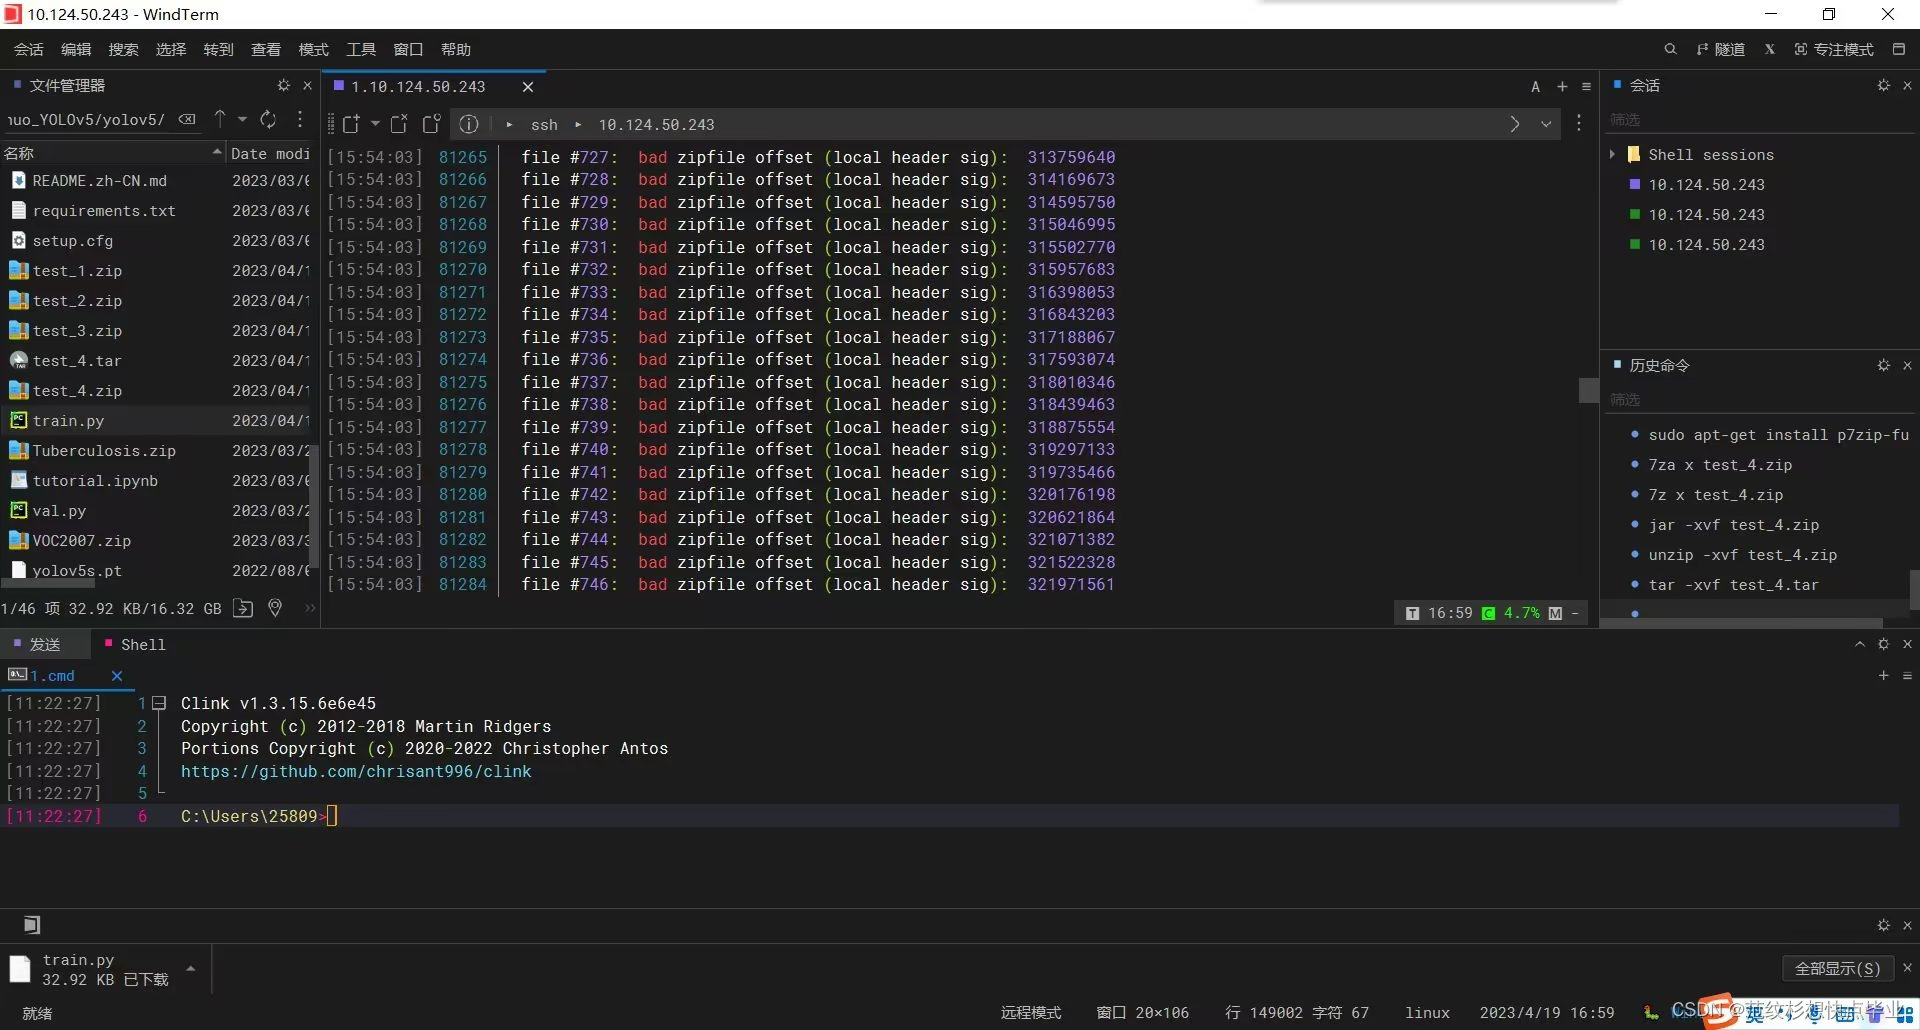
Task: Click the X icon next to 隧道
Action: tap(1769, 49)
